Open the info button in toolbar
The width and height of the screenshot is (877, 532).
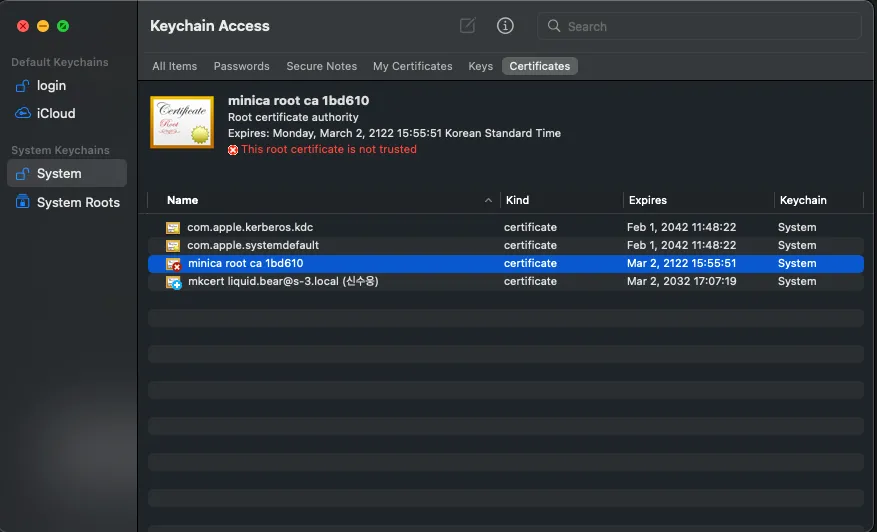point(505,26)
